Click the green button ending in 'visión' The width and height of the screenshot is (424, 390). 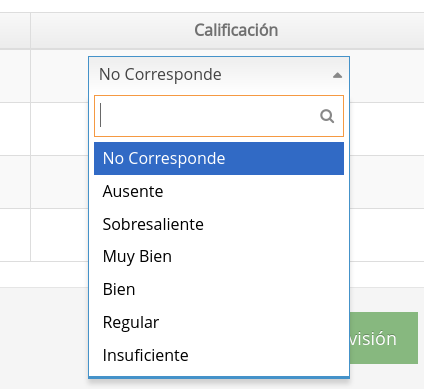[x=384, y=338]
